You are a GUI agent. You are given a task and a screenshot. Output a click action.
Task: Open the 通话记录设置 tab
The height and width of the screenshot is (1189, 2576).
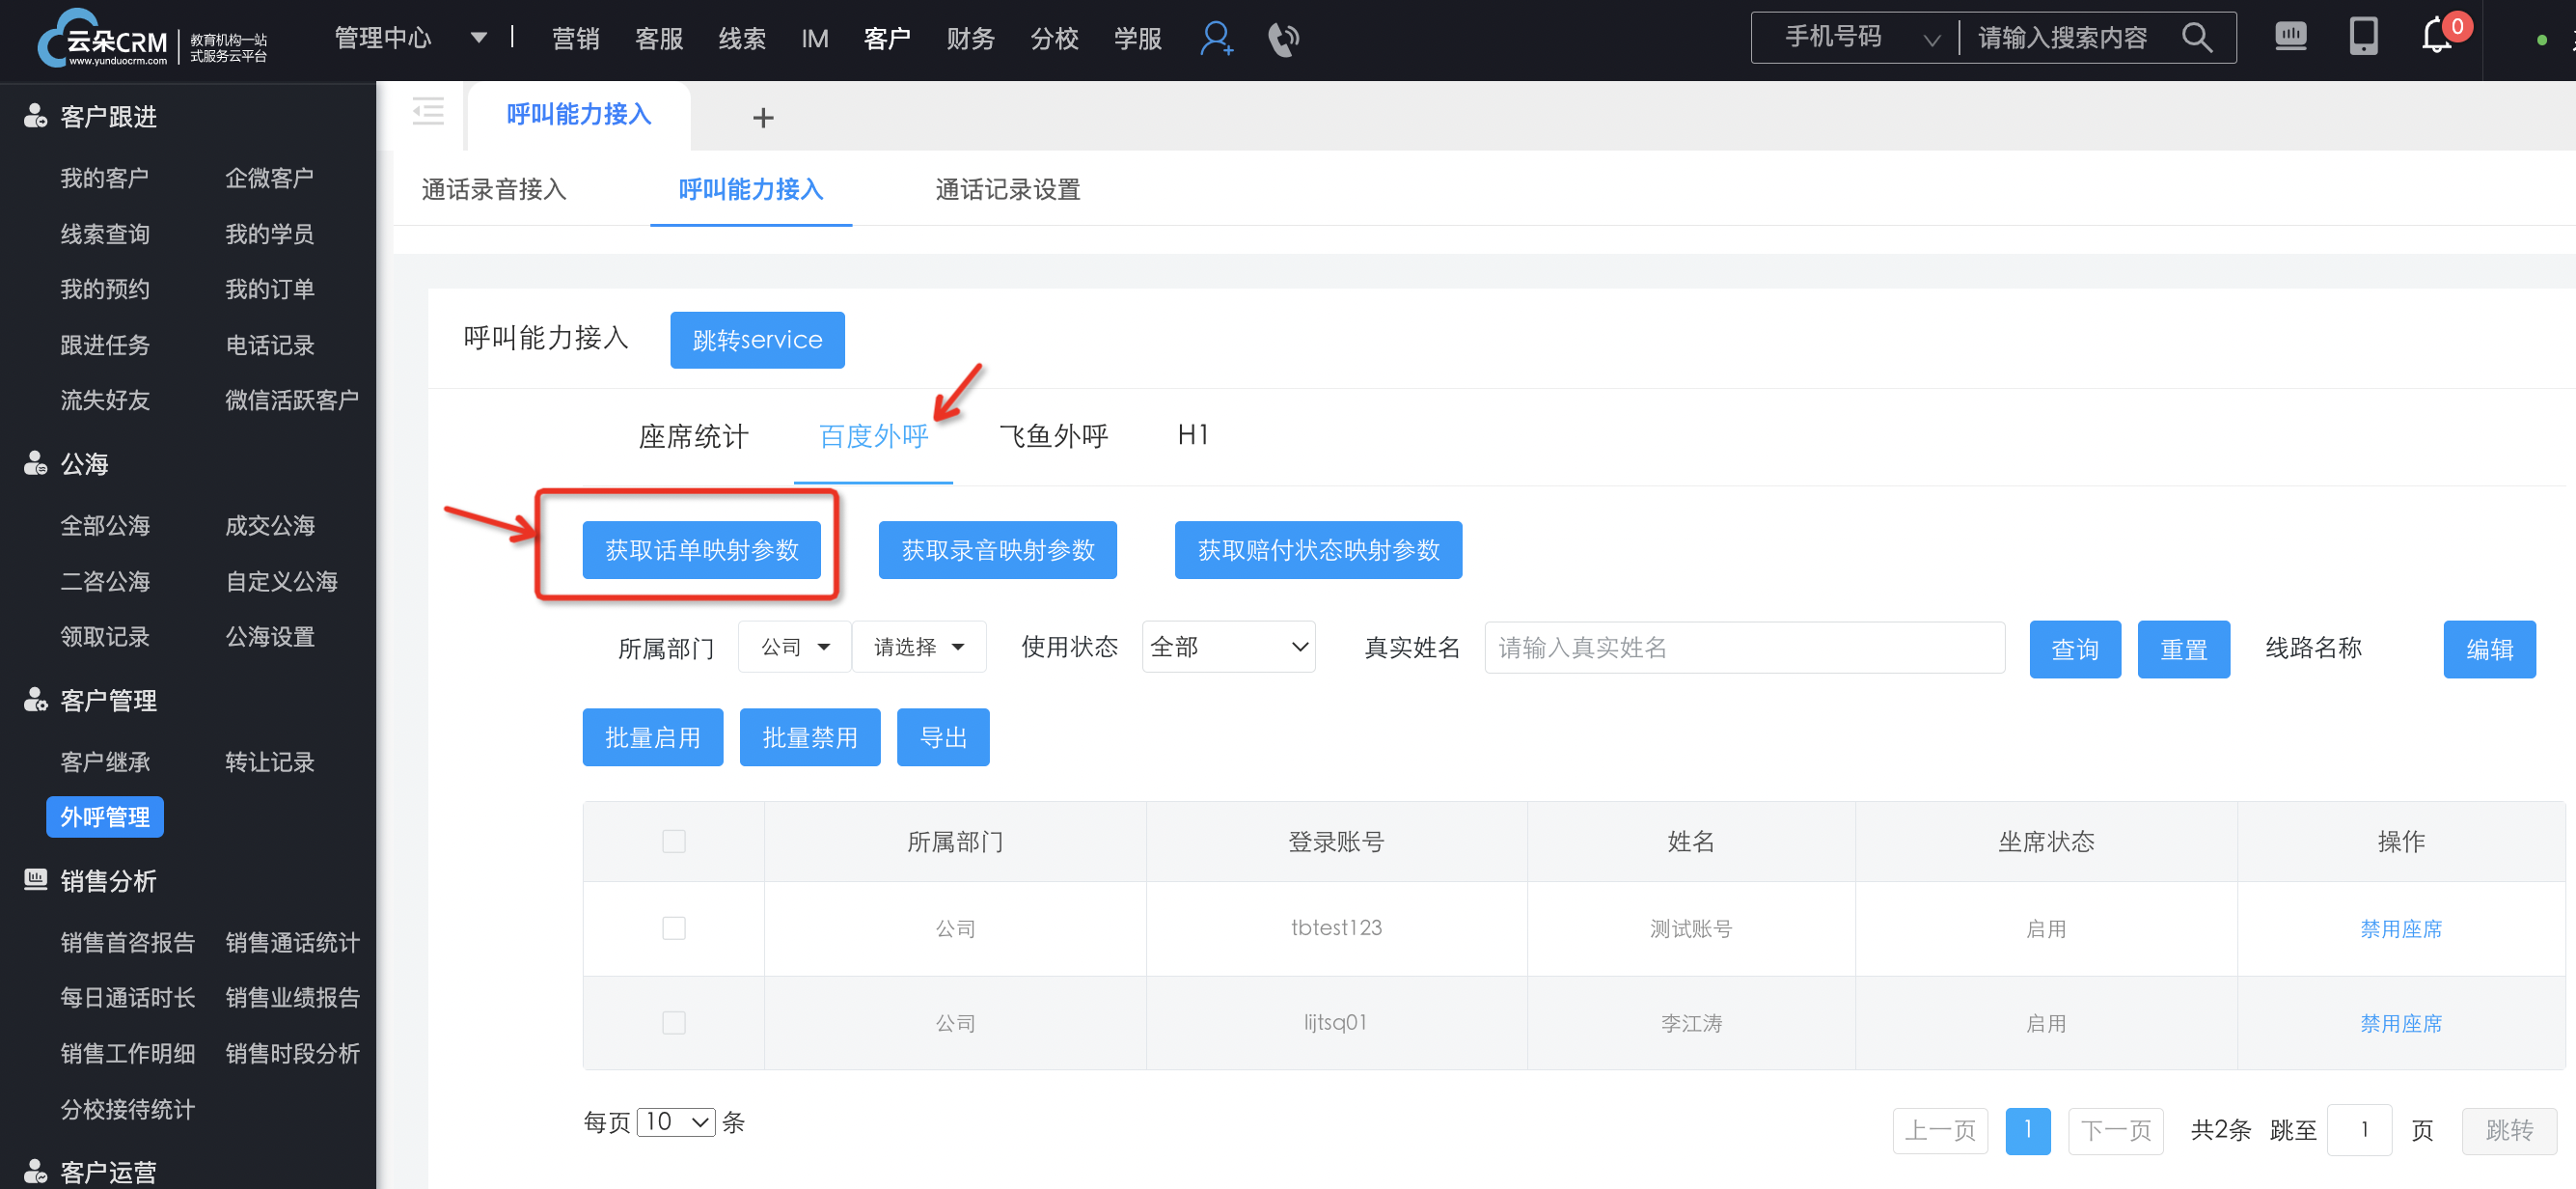[x=1007, y=189]
